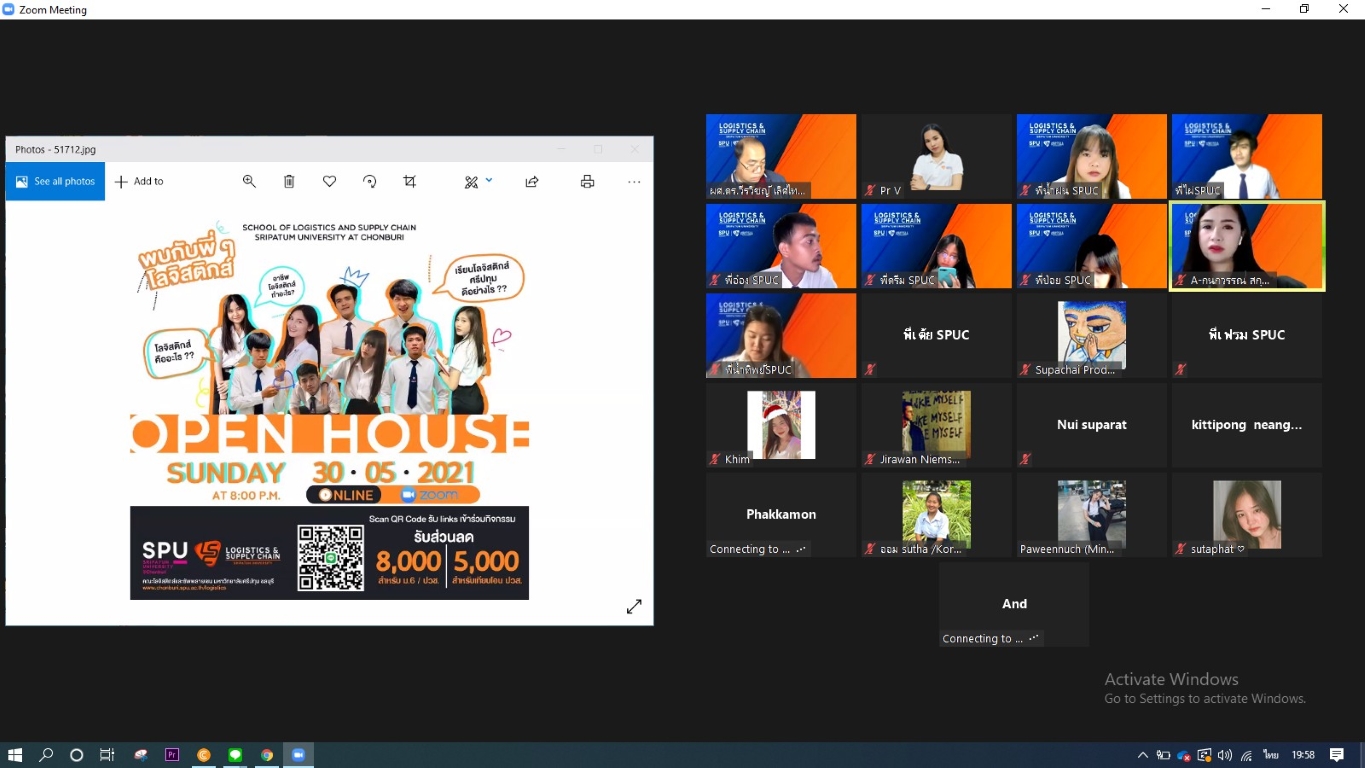This screenshot has width=1365, height=768.
Task: Select the kittipong neang participant tile
Action: [1247, 425]
